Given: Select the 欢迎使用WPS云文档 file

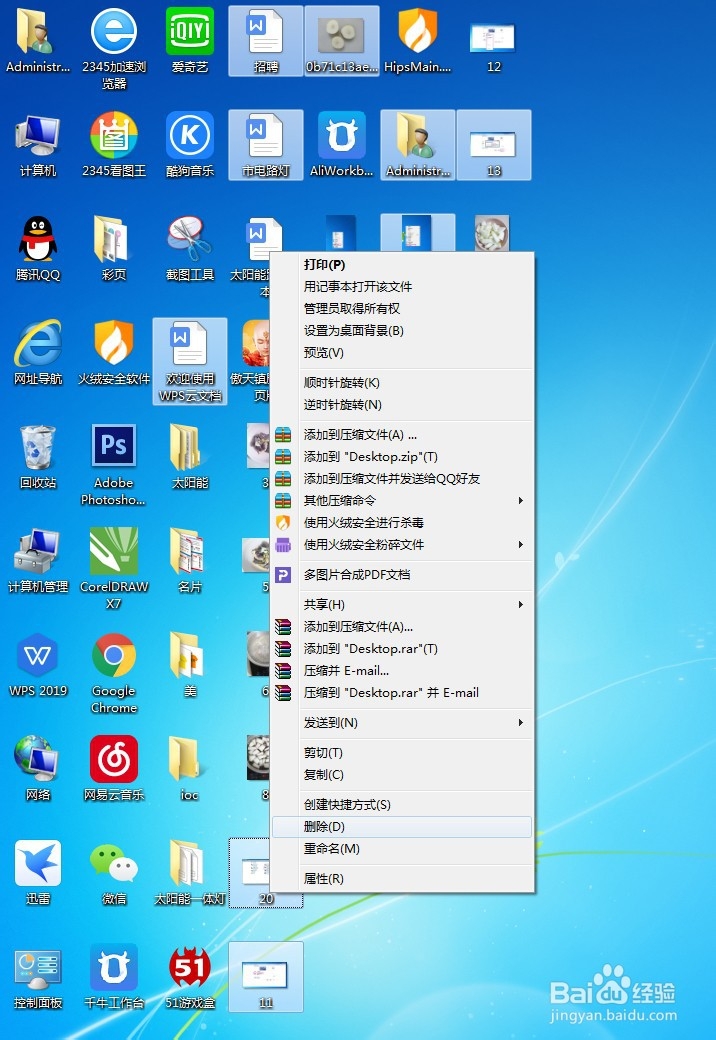Looking at the screenshot, I should pyautogui.click(x=190, y=361).
